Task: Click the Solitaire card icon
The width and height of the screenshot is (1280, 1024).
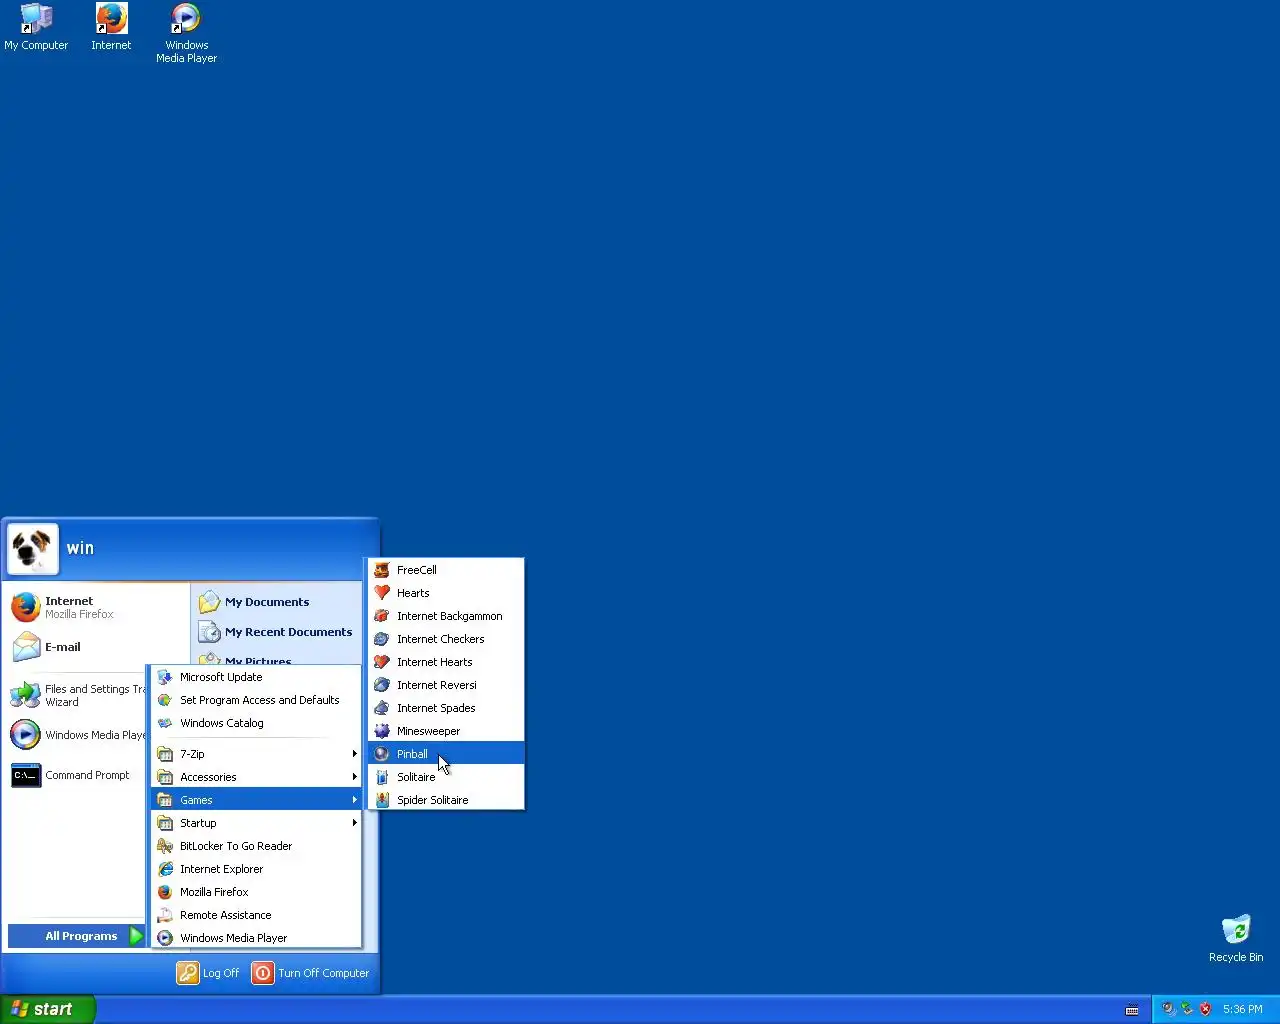Action: (382, 777)
